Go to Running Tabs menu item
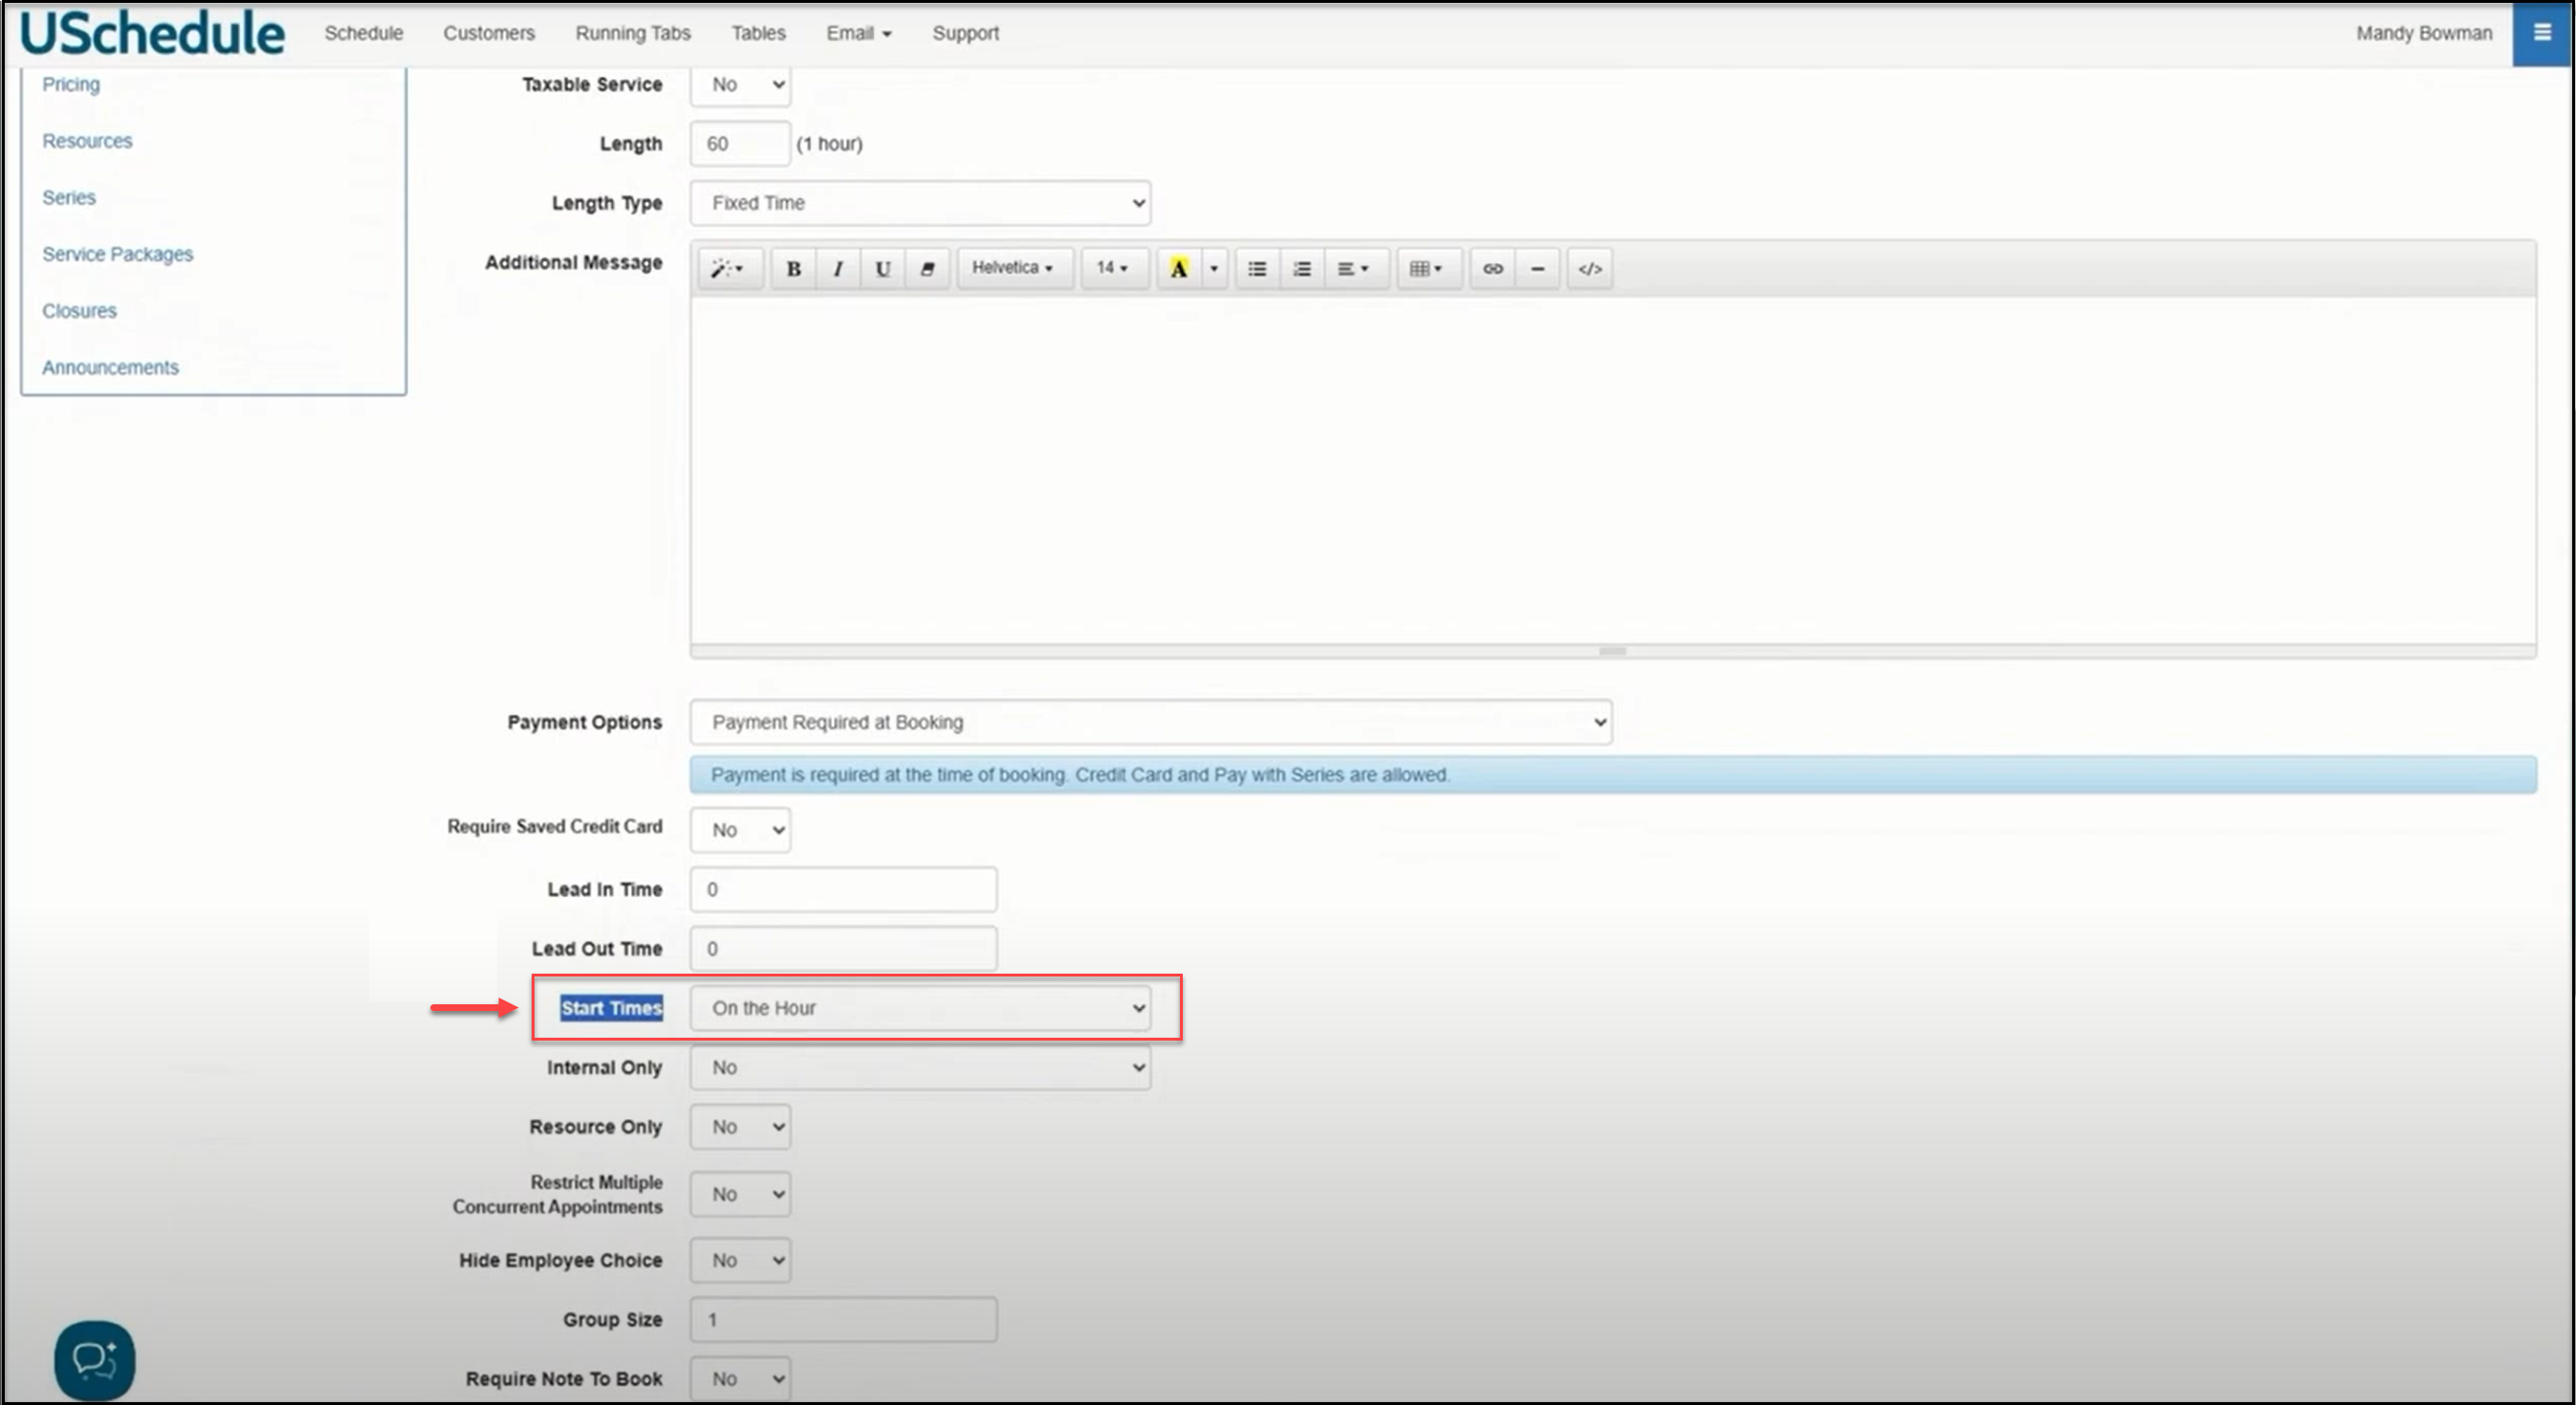Viewport: 2576px width, 1405px height. tap(632, 33)
